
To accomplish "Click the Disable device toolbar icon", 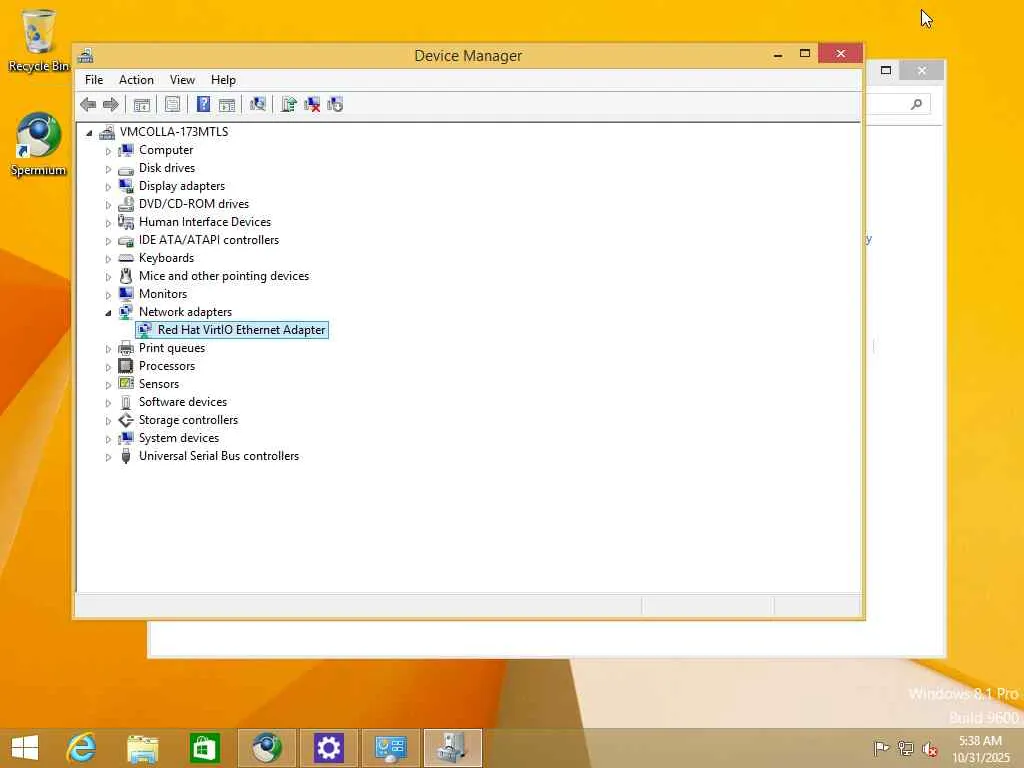I will [x=335, y=104].
